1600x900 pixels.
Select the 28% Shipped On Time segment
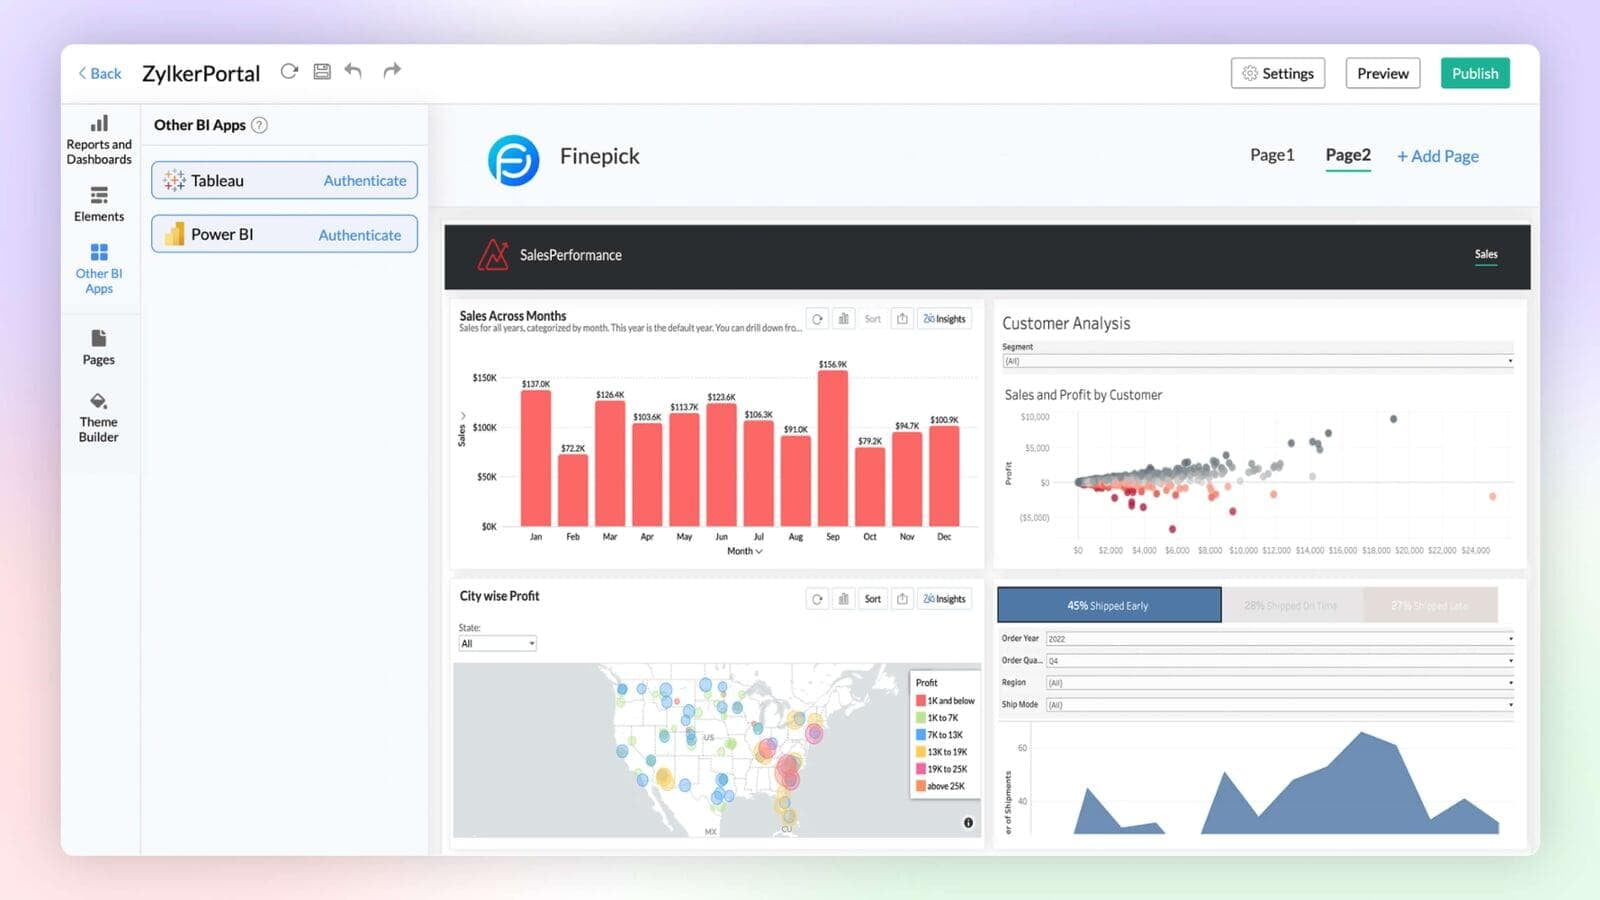(x=1292, y=605)
